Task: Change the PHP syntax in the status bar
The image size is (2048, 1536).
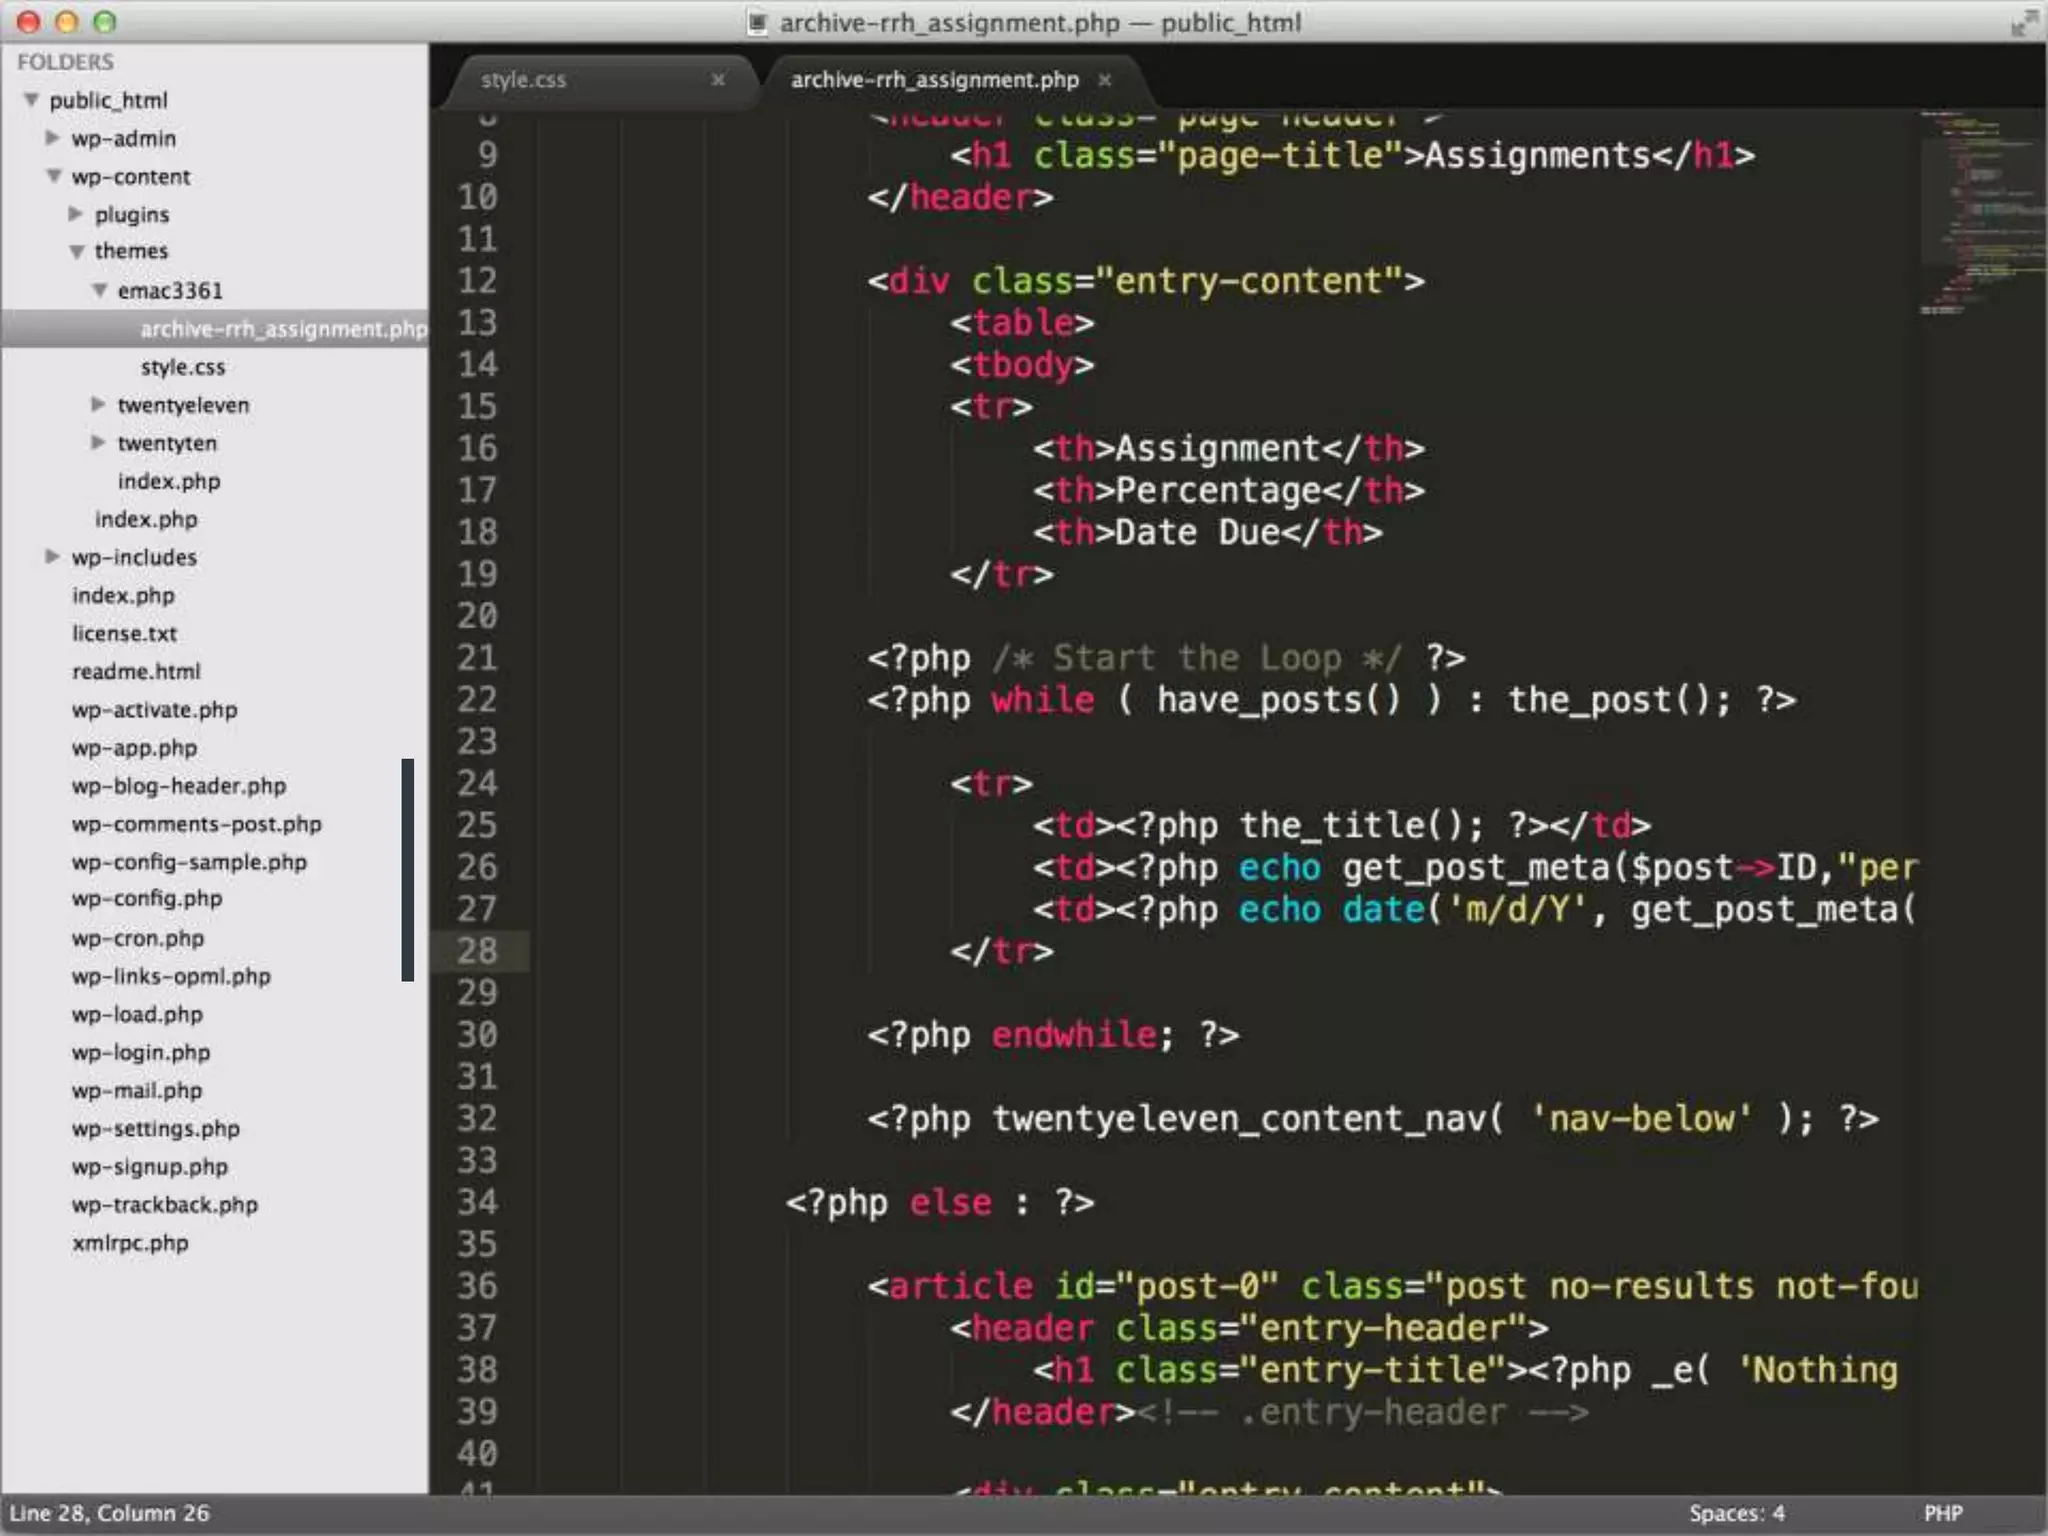Action: coord(1943,1513)
